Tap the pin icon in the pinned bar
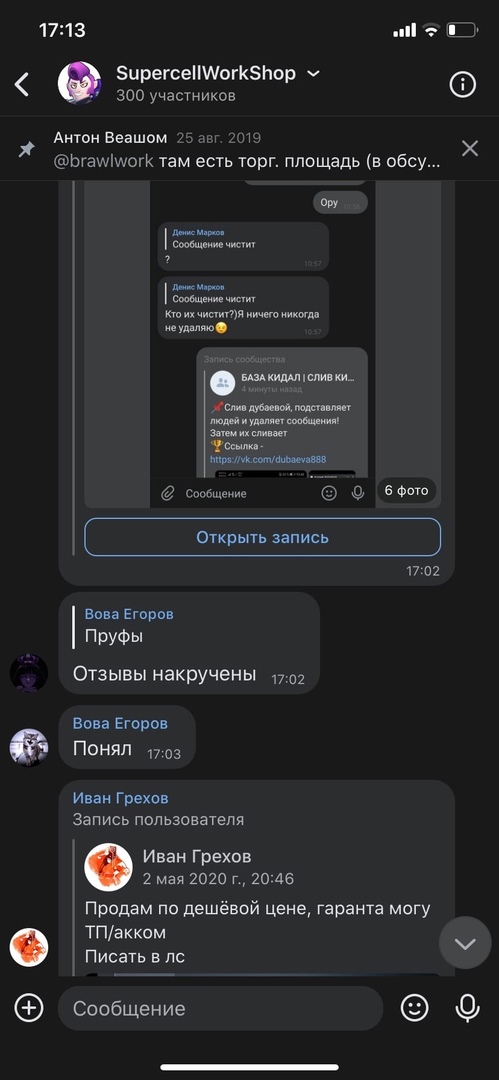This screenshot has height=1080, width=499. [27, 149]
